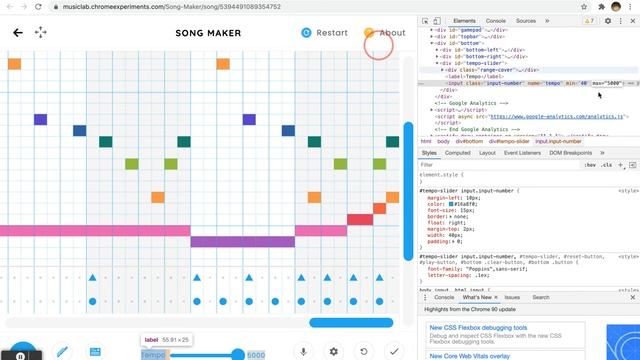Open the Event Listeners pane tab

pyautogui.click(x=522, y=153)
